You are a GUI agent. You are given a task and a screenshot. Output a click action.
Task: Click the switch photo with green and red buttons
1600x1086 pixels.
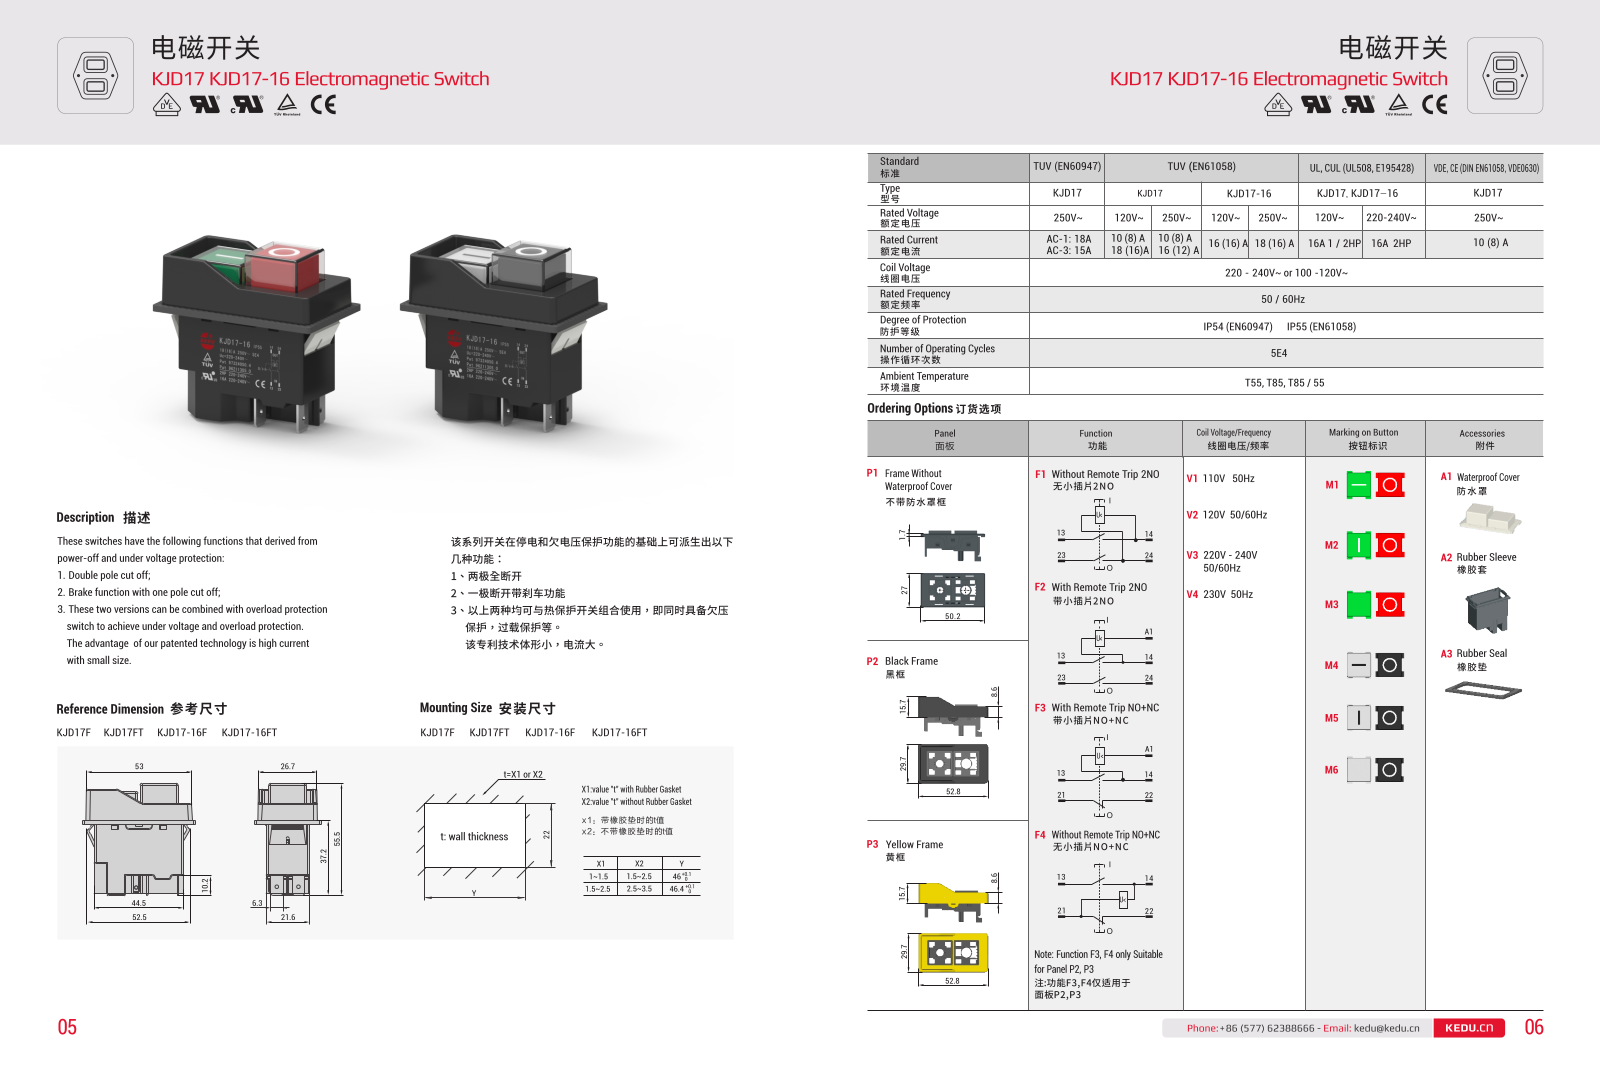256,333
